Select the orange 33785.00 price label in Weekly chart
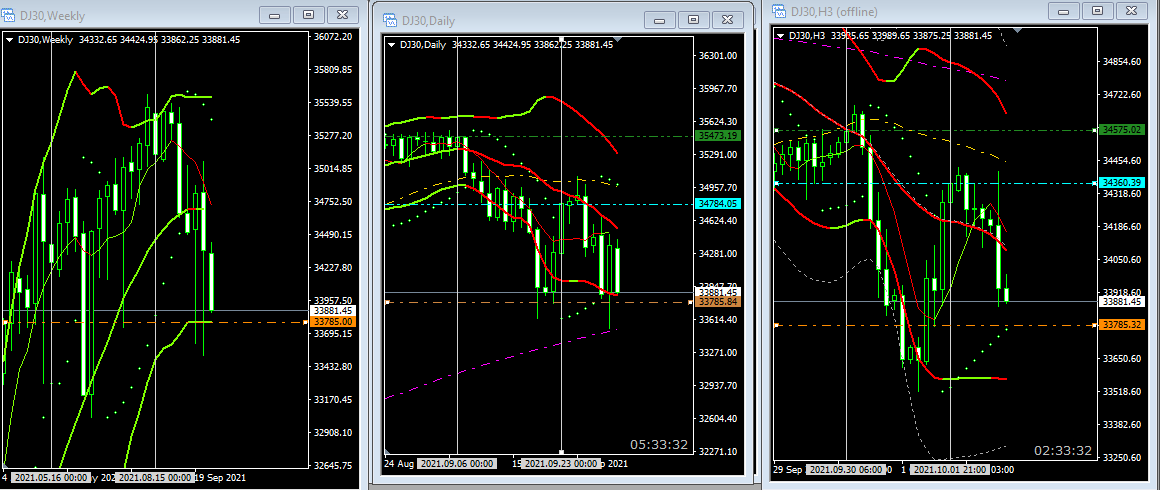 point(333,322)
